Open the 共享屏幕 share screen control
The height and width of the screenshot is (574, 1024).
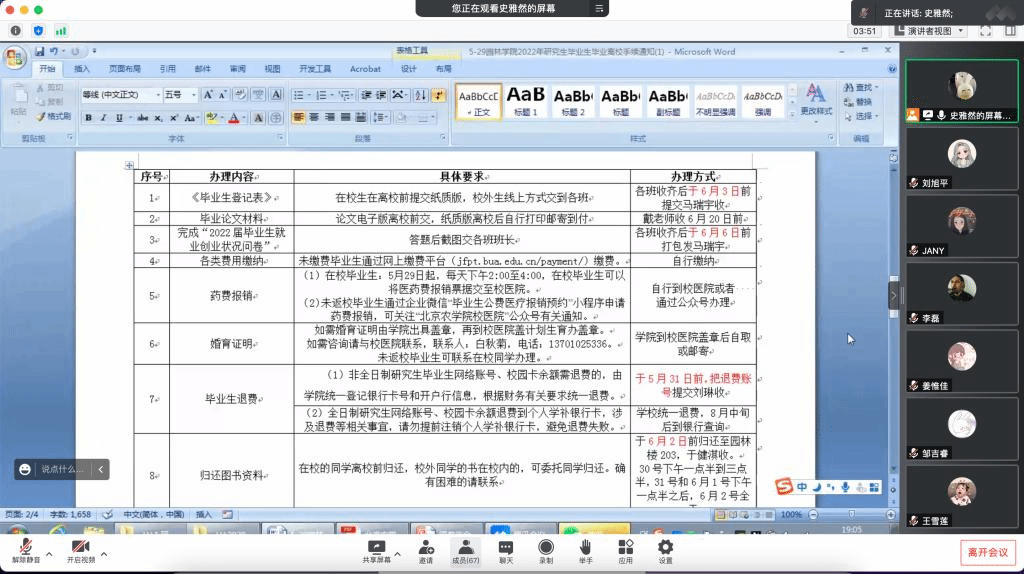click(376, 547)
